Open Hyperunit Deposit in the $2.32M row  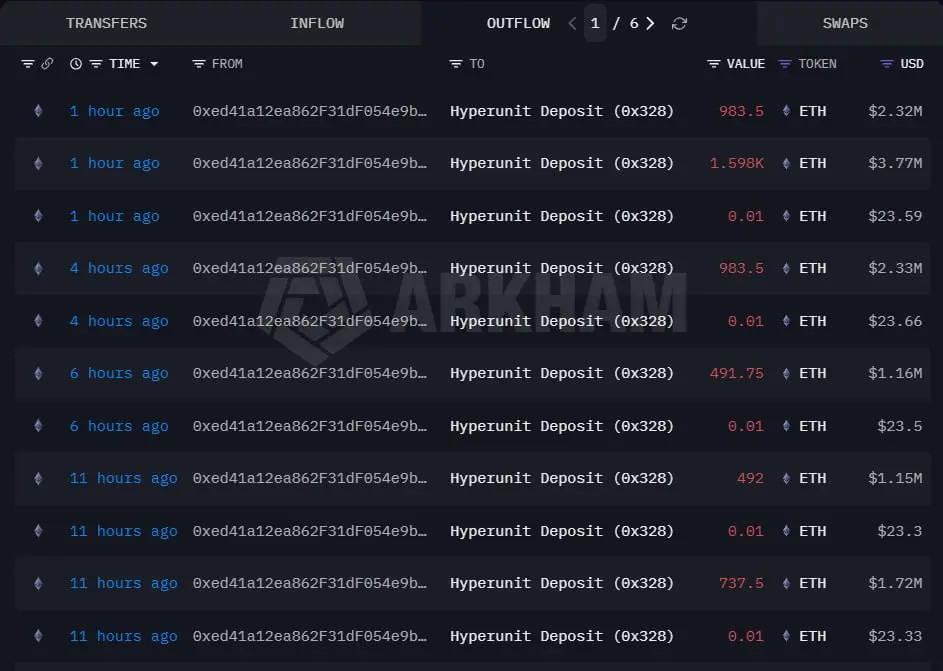(x=562, y=111)
